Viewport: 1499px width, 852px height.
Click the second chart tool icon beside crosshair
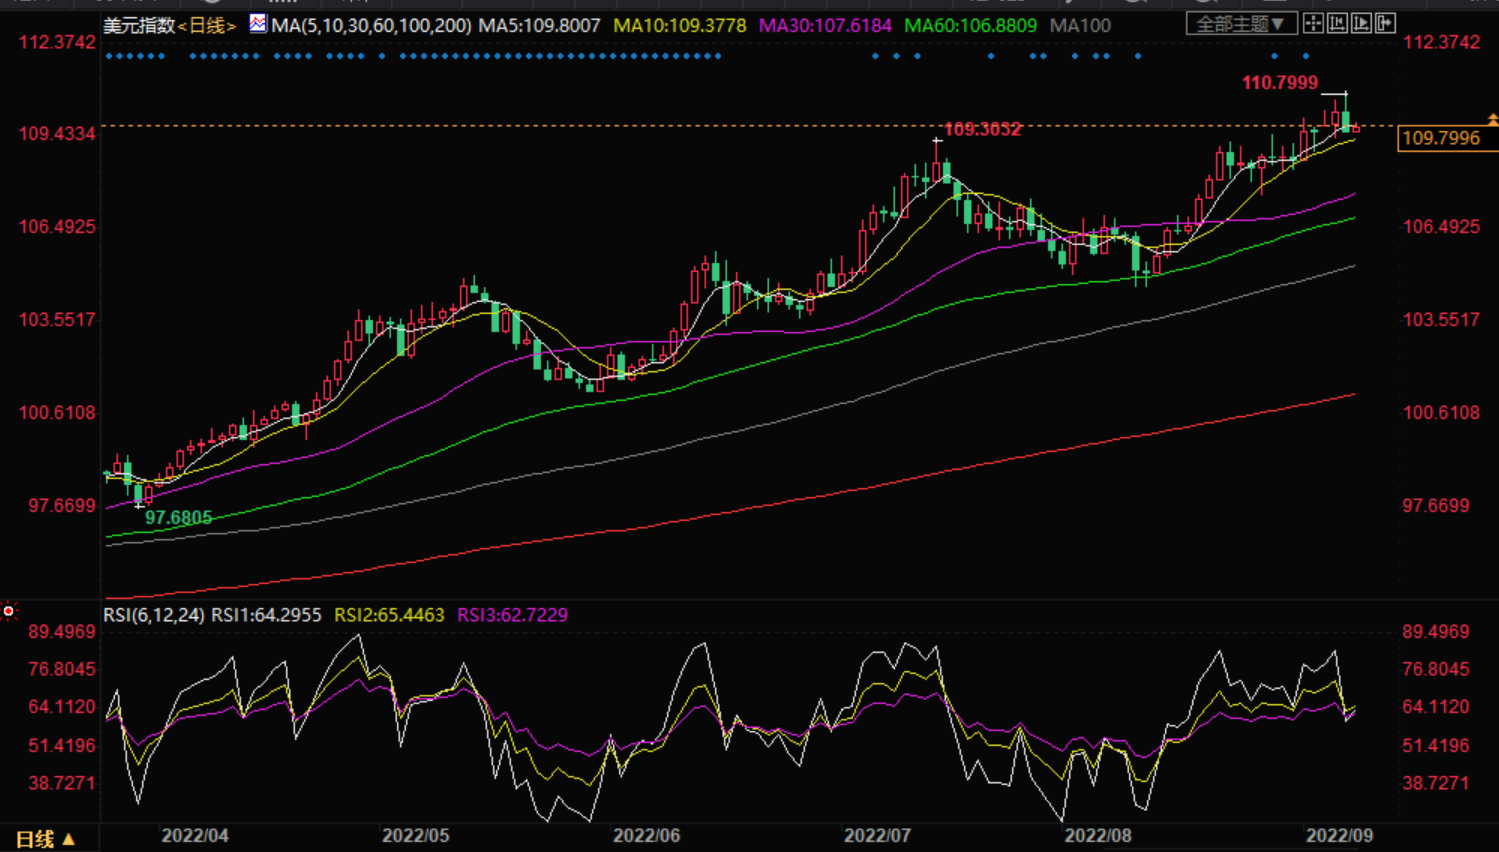tap(1337, 23)
